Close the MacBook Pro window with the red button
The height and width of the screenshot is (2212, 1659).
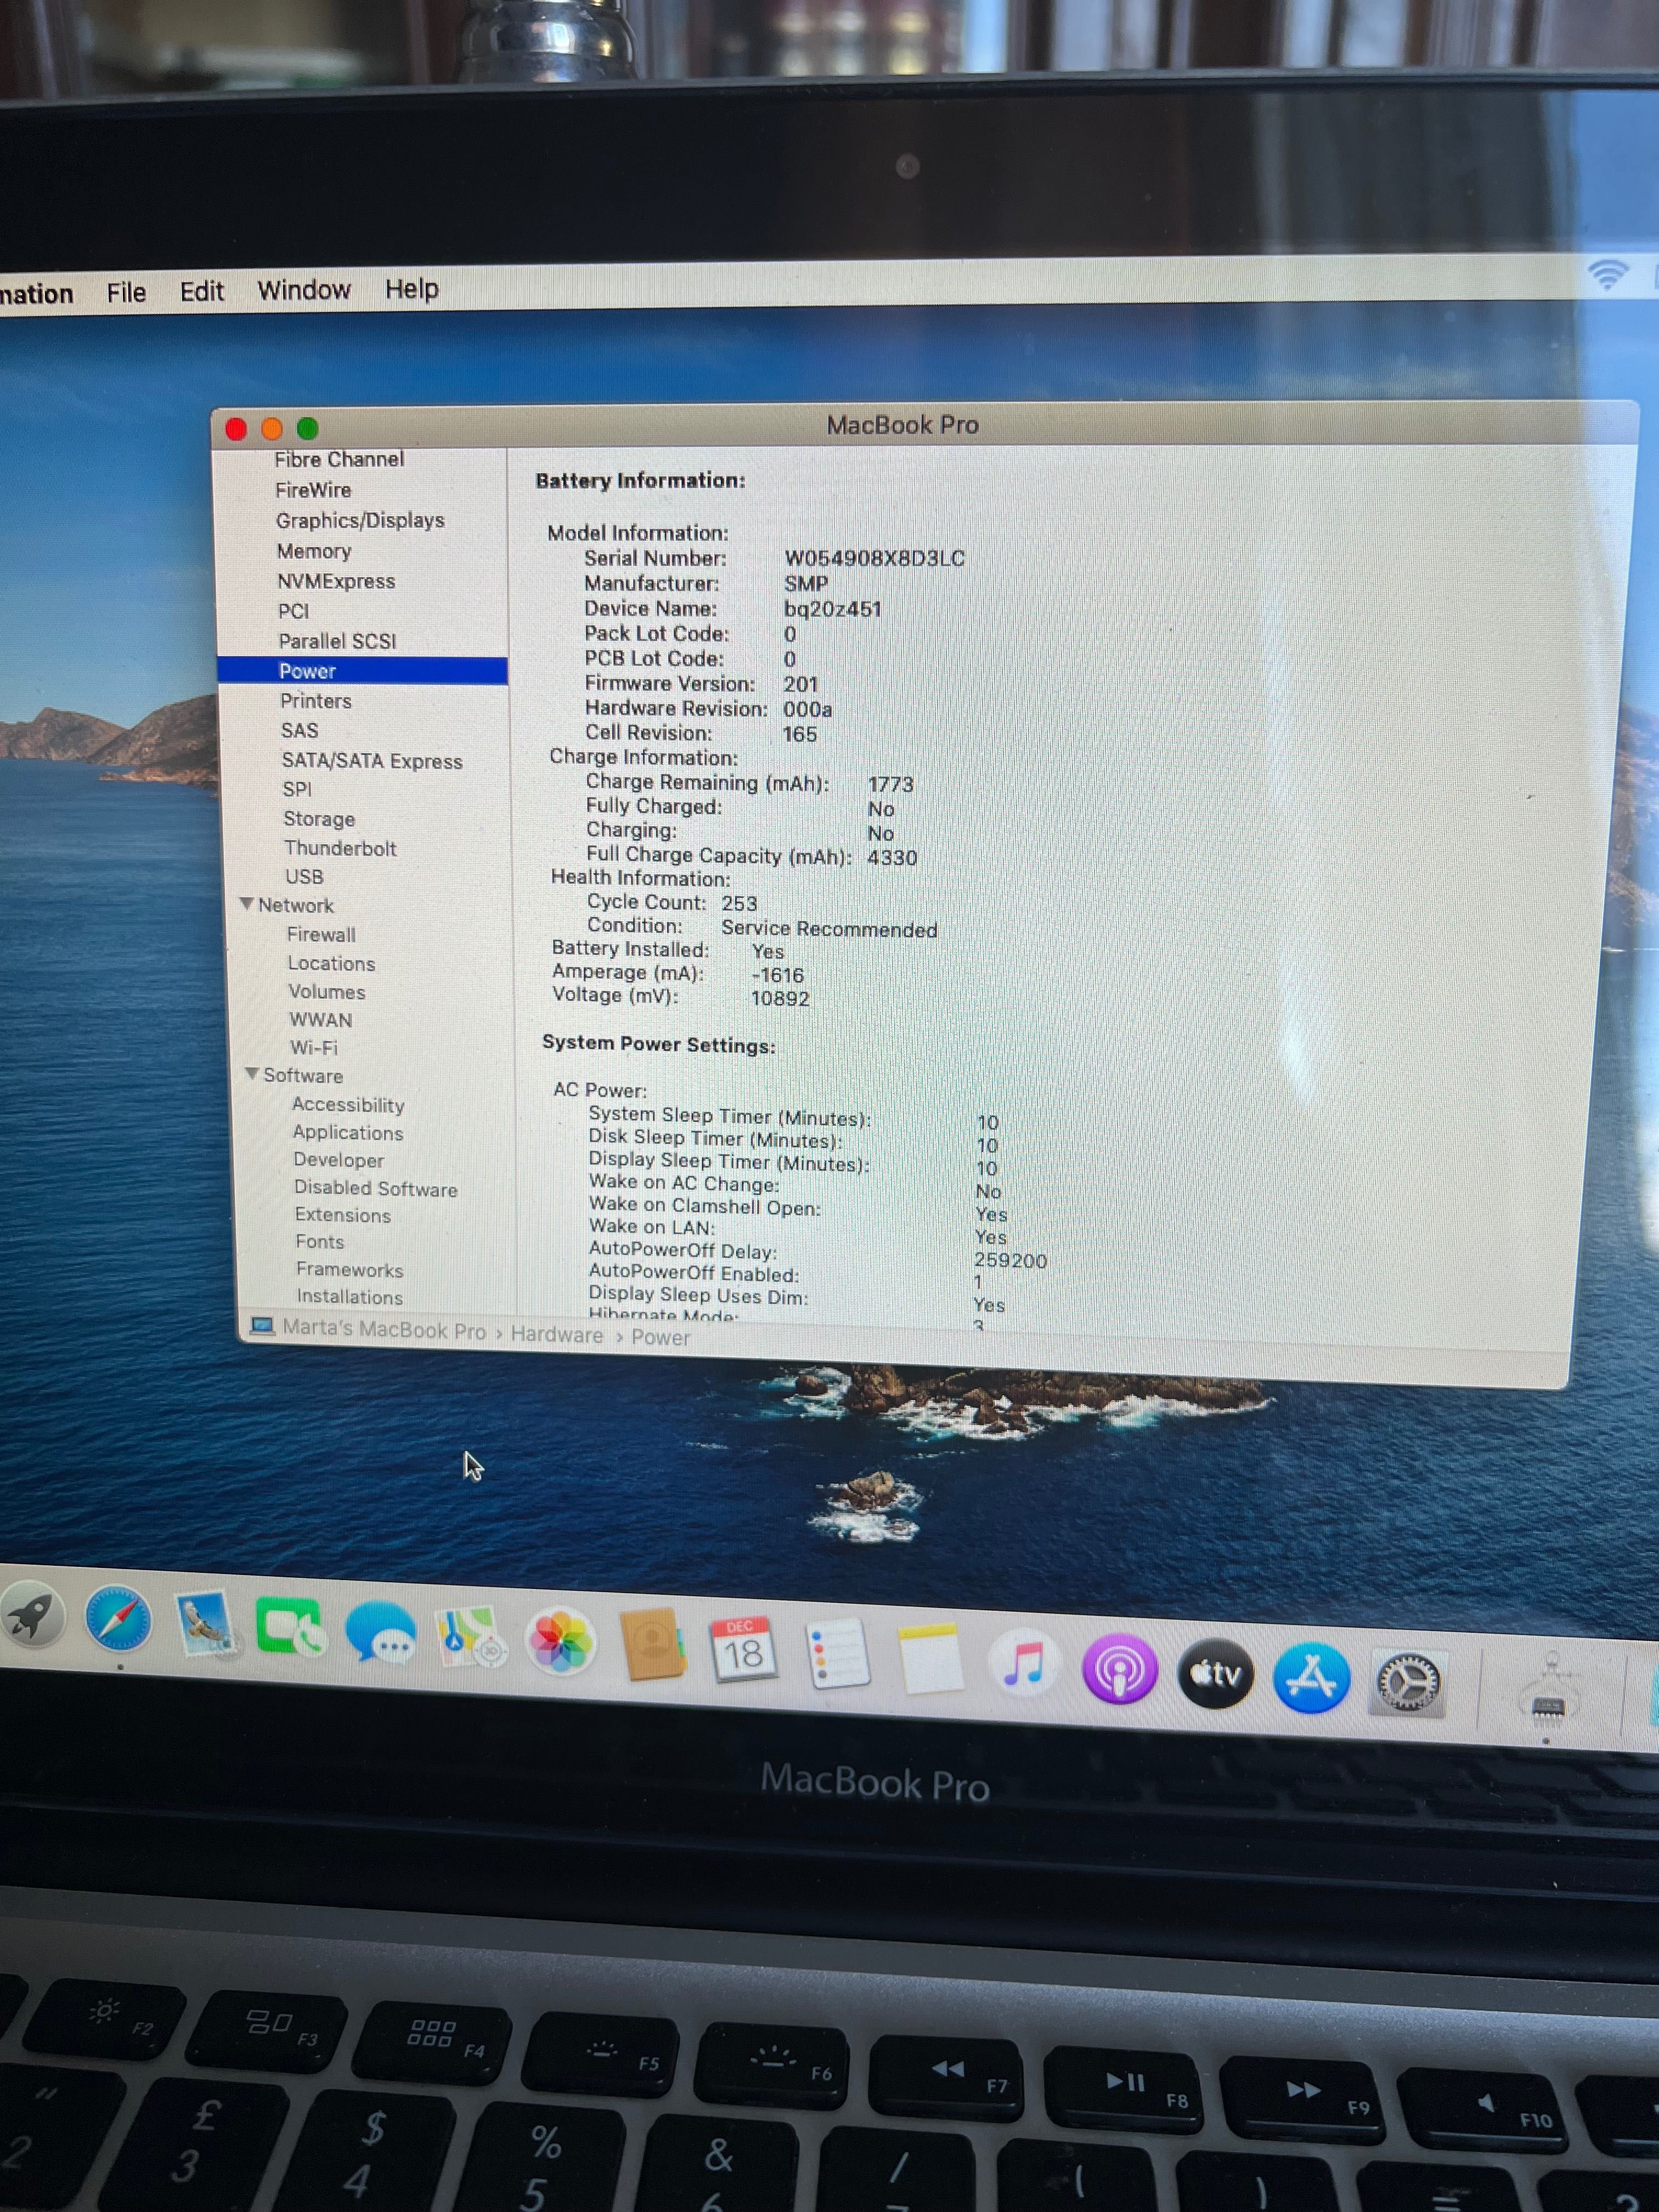coord(236,429)
